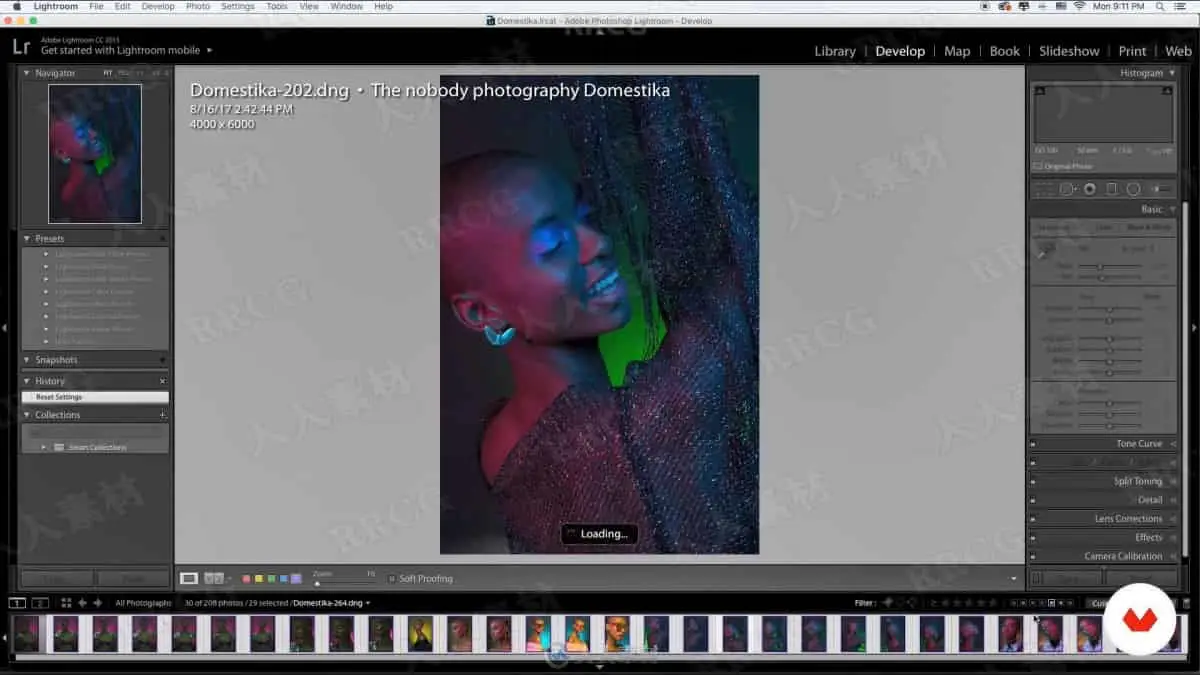The height and width of the screenshot is (675, 1200).
Task: Go back to the previous source
Action: point(82,603)
